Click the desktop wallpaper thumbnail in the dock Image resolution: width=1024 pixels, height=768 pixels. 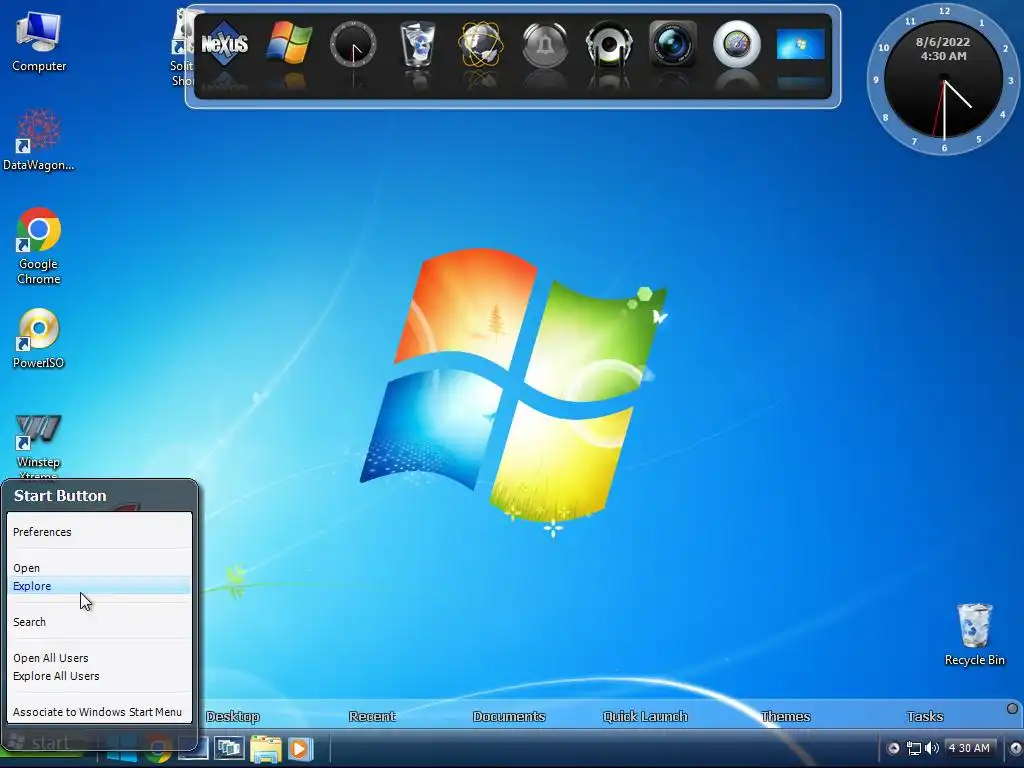tap(801, 46)
